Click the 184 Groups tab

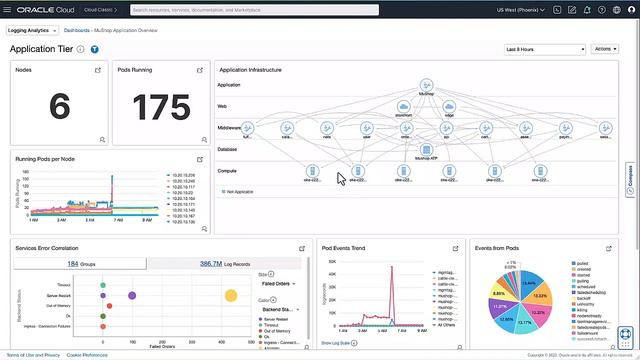[80, 264]
